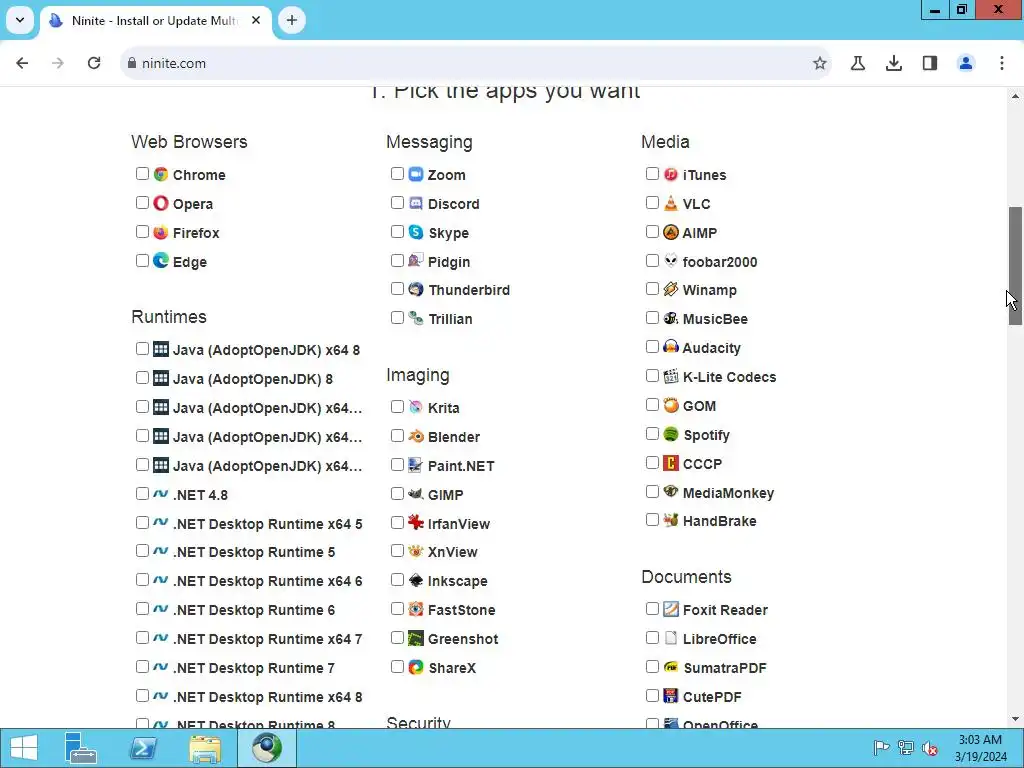Select the Java (AdoptOpenJDK) 8 checkbox
Viewport: 1024px width, 768px height.
point(142,378)
